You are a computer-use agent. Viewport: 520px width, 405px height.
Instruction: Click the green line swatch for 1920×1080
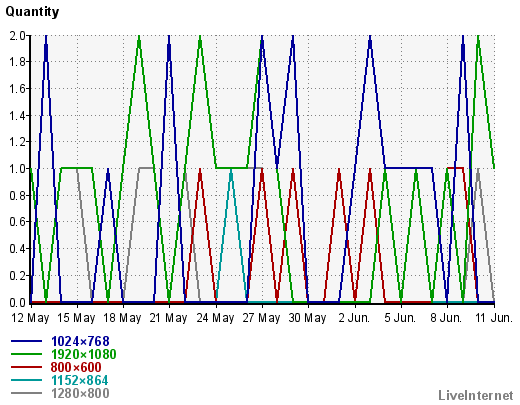(26, 354)
